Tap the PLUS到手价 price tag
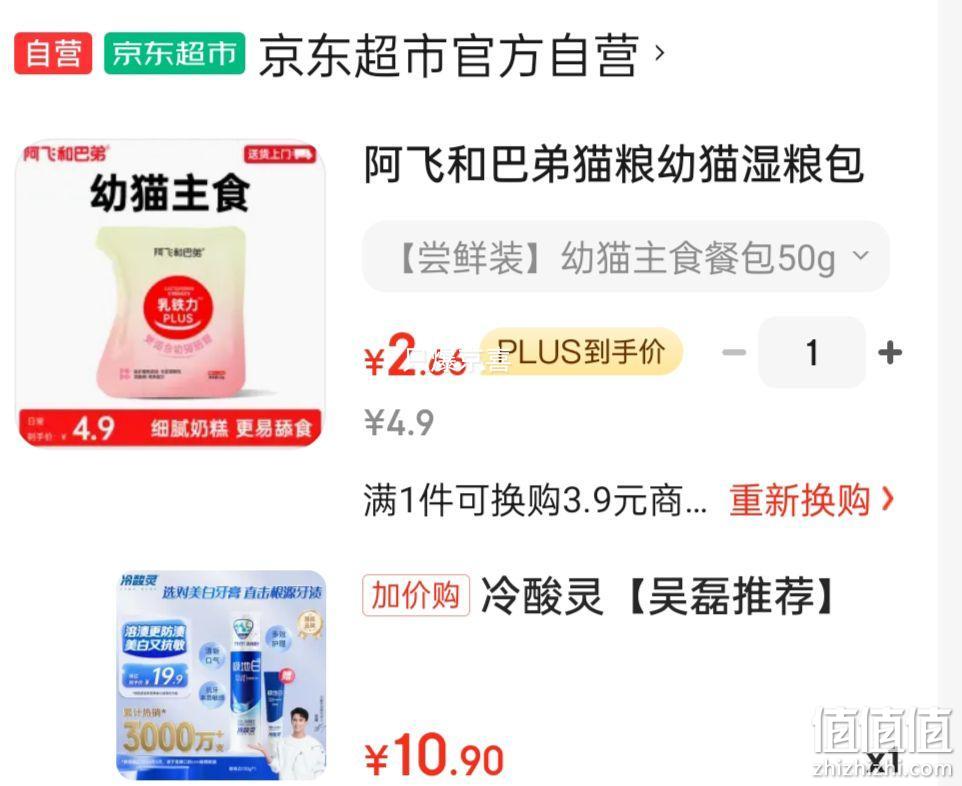 [581, 352]
